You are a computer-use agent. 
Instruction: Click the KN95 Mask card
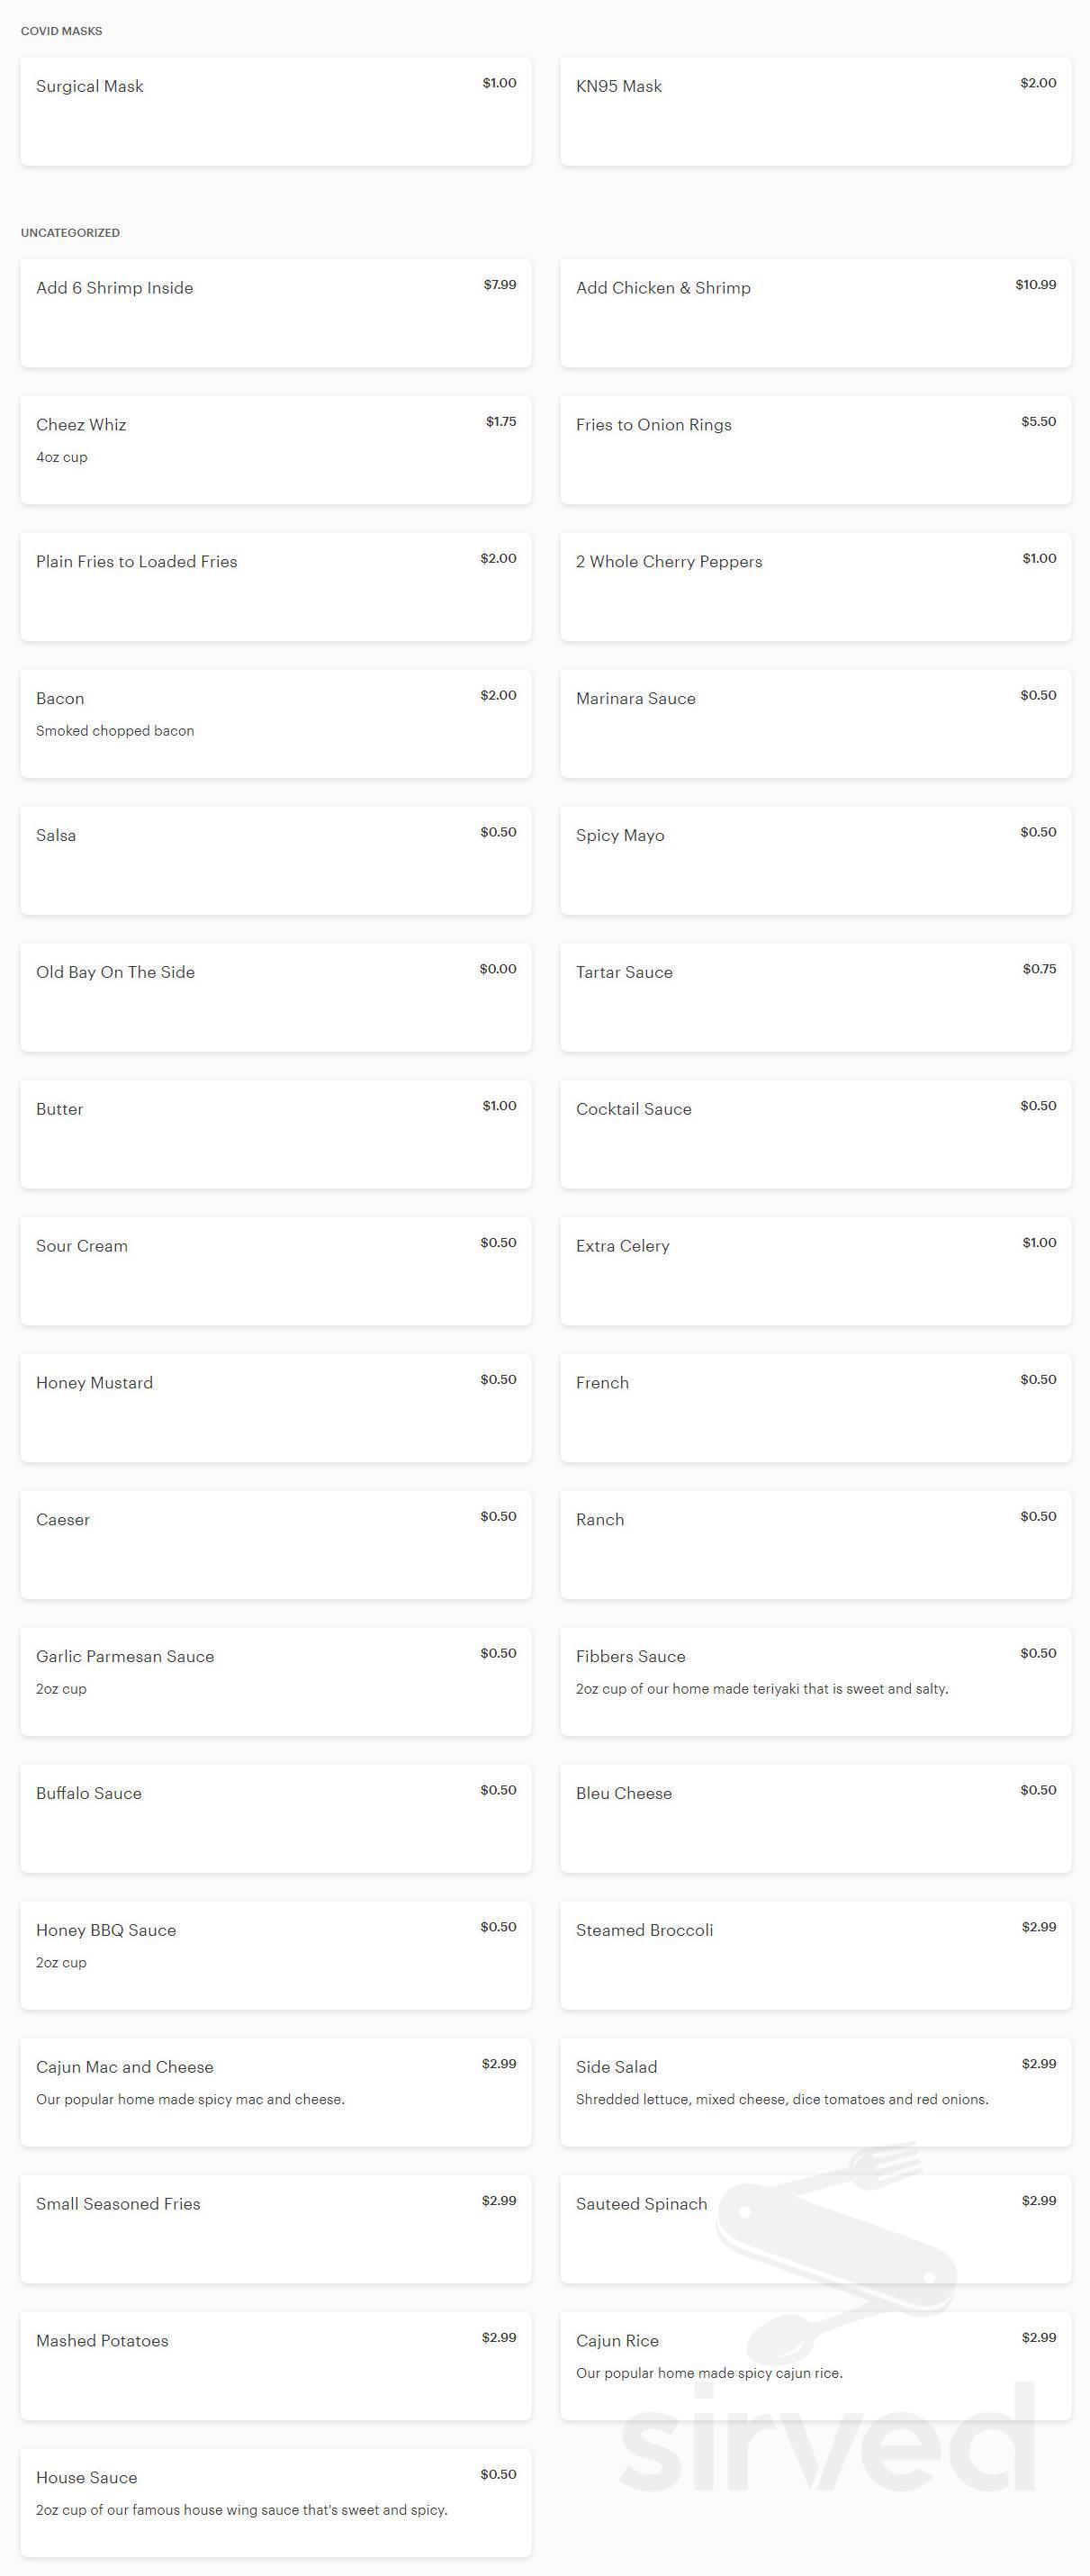815,111
